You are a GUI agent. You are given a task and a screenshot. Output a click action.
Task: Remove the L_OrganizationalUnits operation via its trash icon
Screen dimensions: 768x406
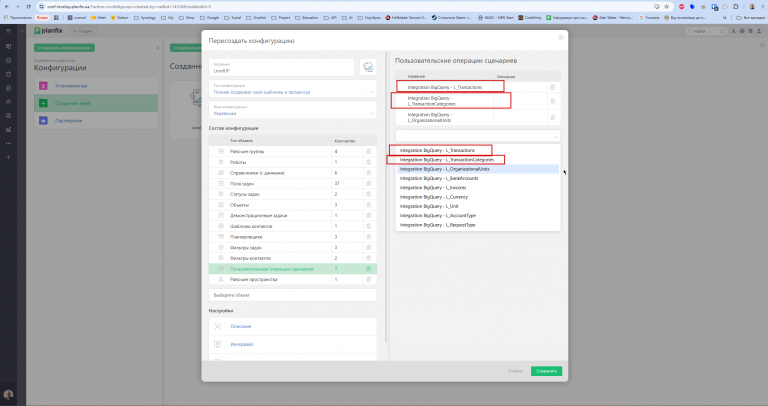[552, 117]
